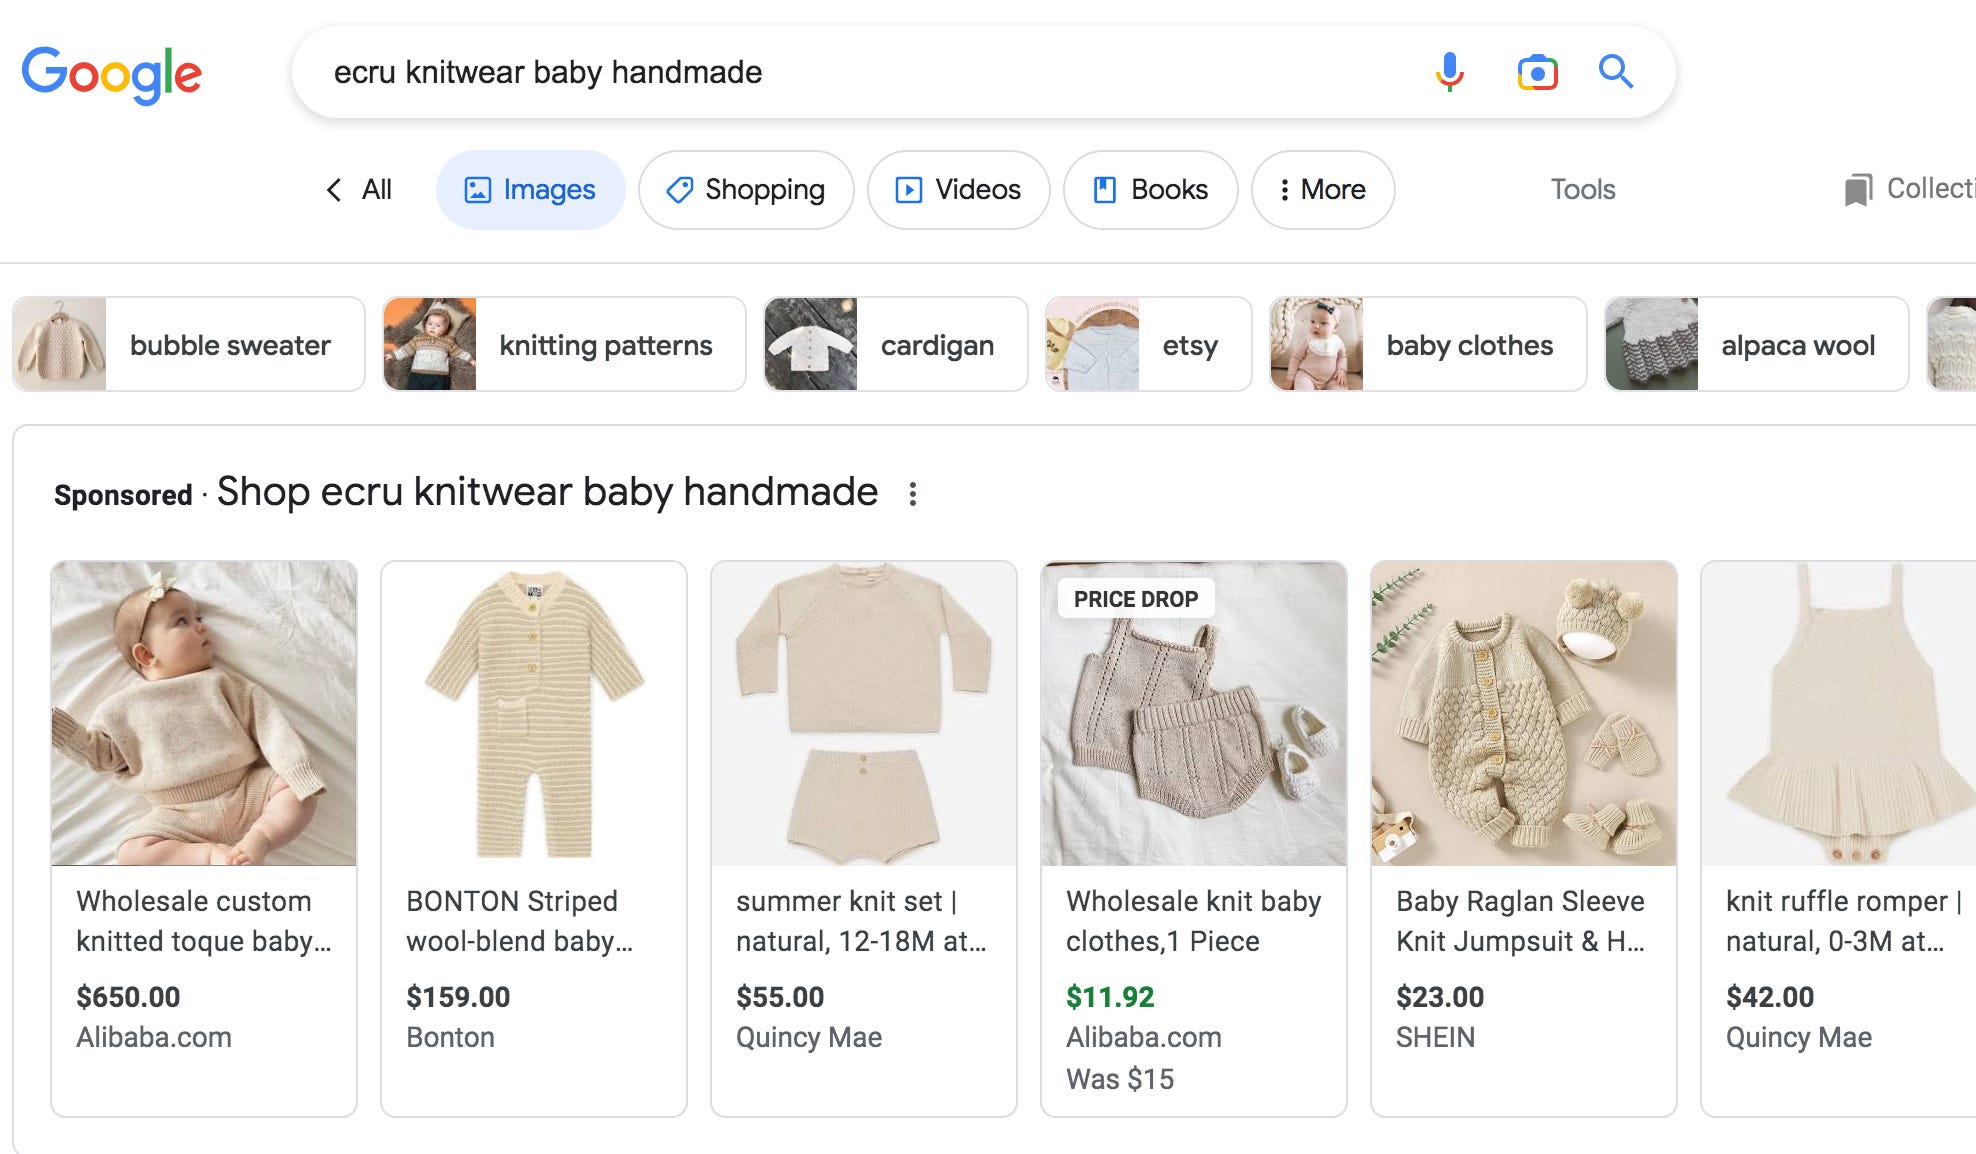Image resolution: width=1976 pixels, height=1154 pixels.
Task: Open the Tools options
Action: tap(1582, 190)
